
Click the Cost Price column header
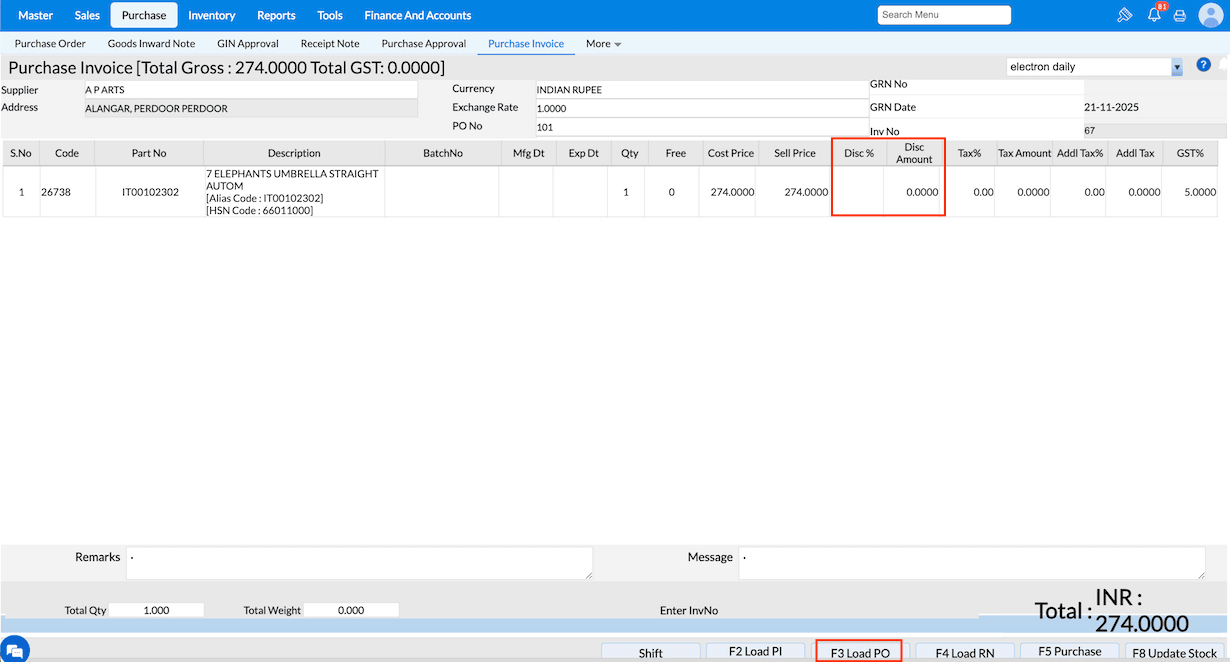click(x=731, y=153)
